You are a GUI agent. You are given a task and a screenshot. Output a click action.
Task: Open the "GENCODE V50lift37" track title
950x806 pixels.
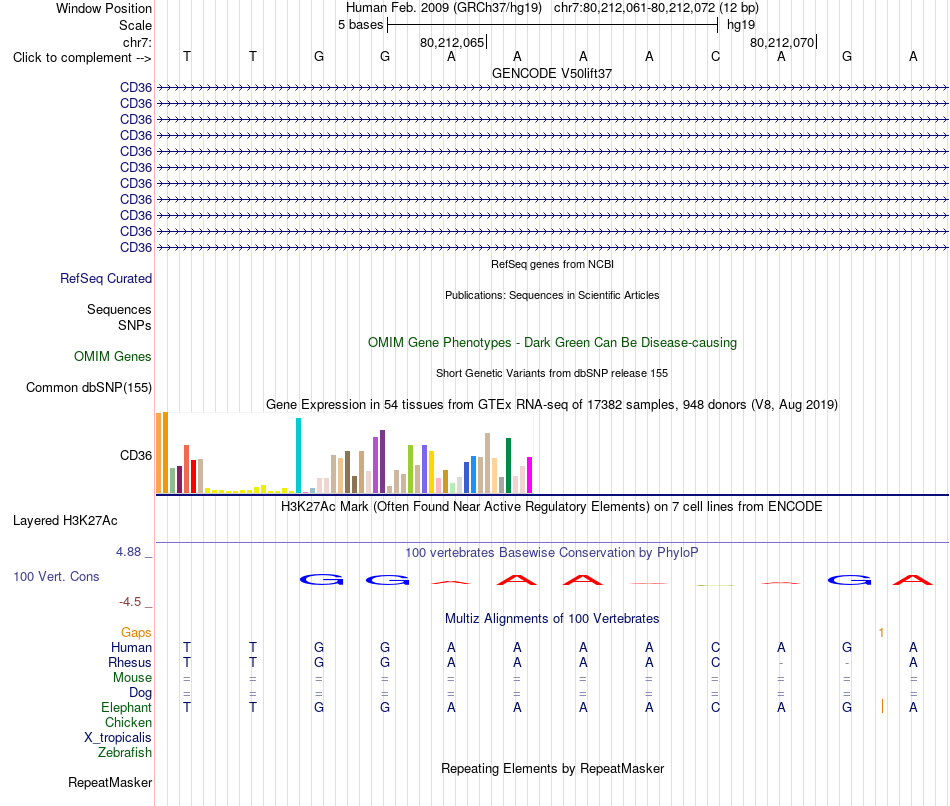tap(552, 73)
